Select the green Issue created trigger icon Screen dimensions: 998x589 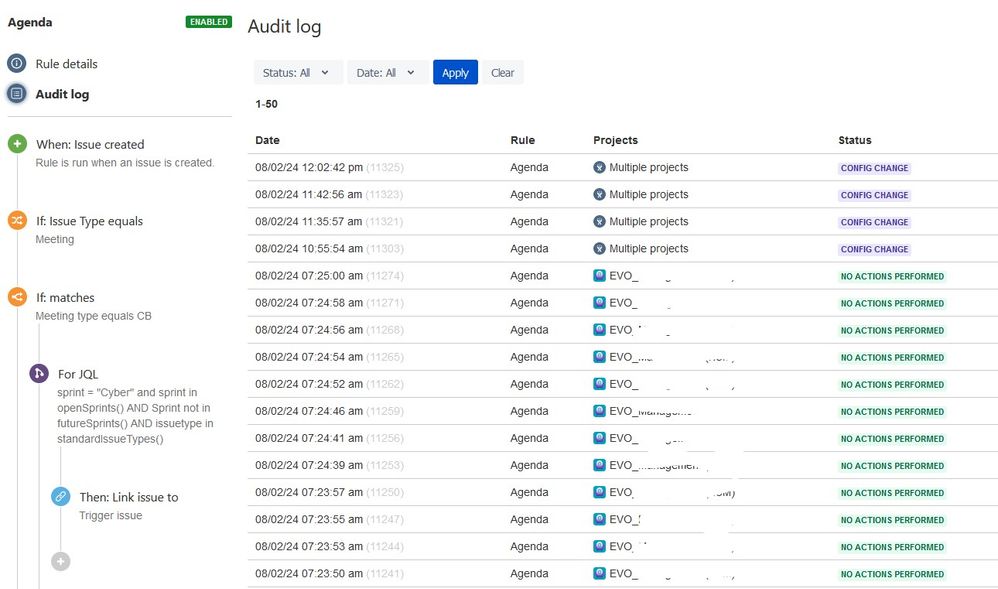pyautogui.click(x=17, y=144)
